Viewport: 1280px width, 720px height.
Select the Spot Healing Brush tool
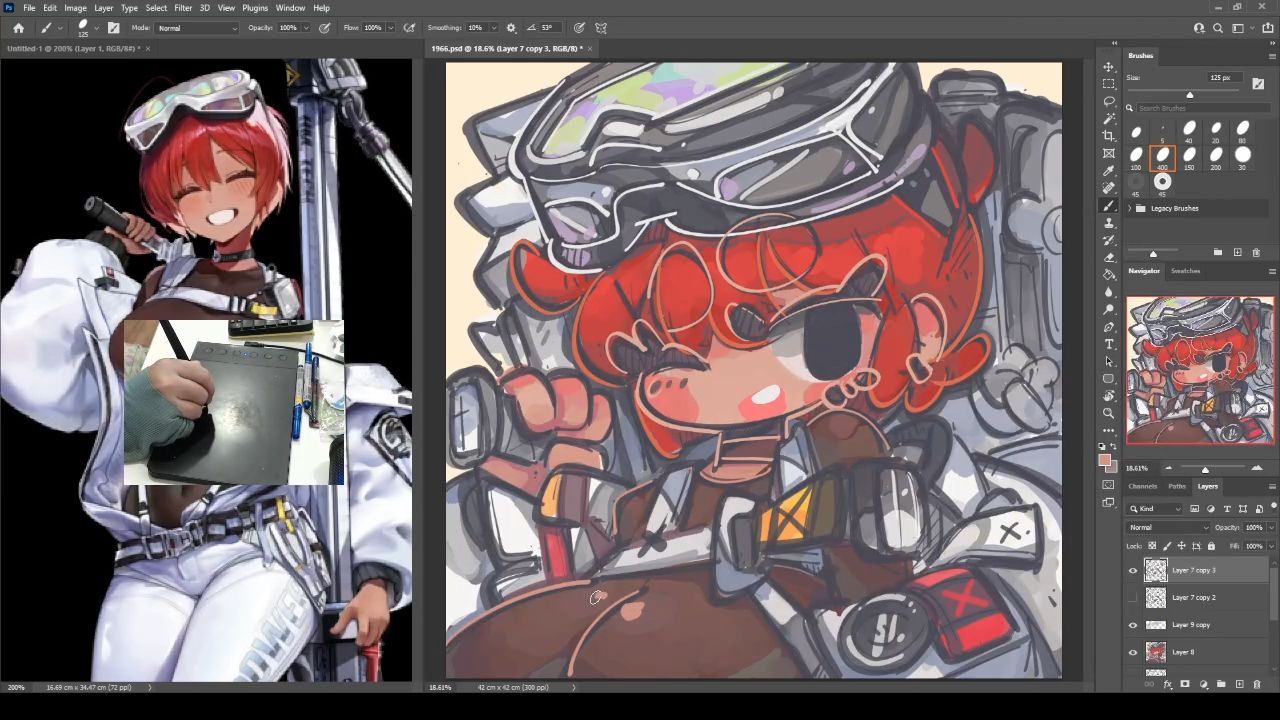tap(1108, 188)
